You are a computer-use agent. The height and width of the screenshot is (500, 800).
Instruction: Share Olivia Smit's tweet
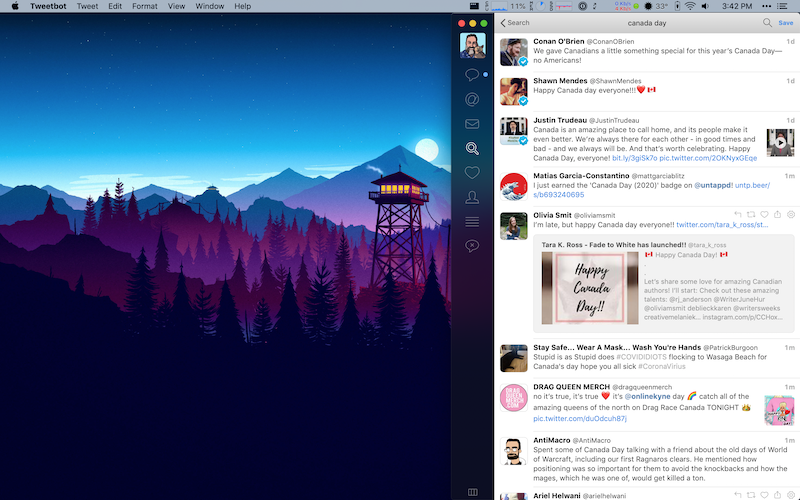pyautogui.click(x=778, y=215)
